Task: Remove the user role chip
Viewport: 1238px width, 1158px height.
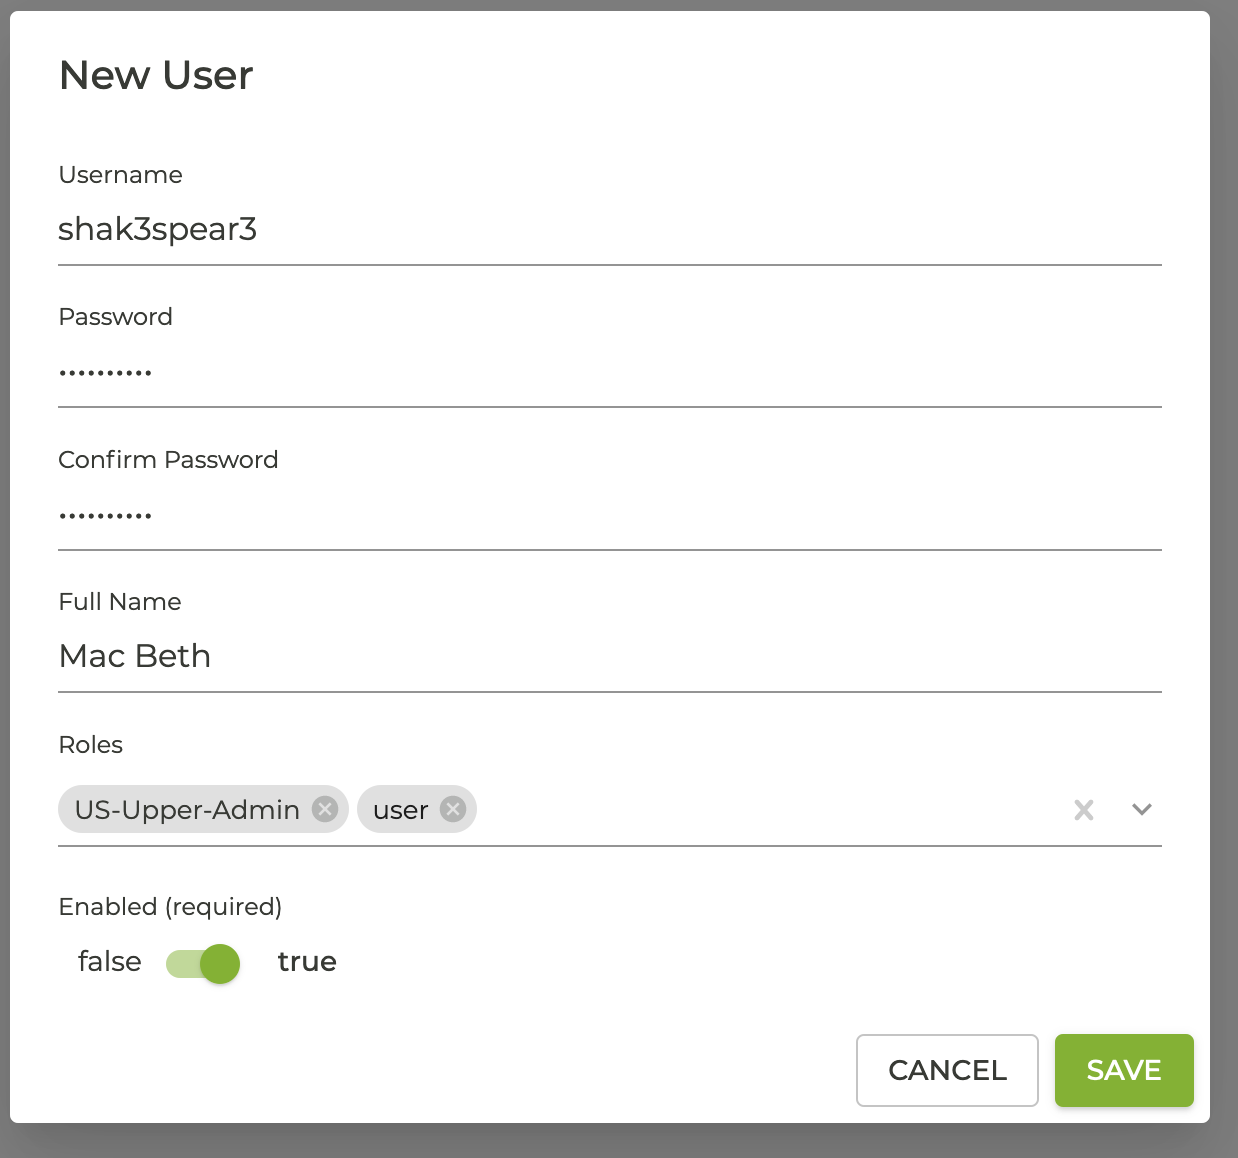Action: (x=453, y=809)
